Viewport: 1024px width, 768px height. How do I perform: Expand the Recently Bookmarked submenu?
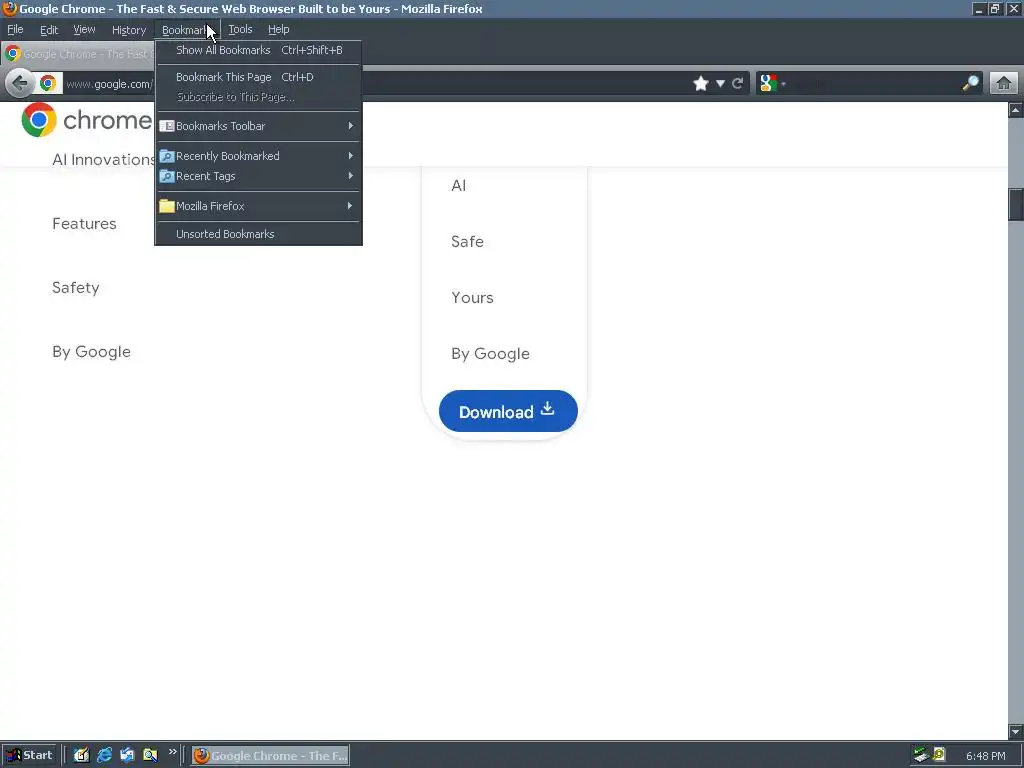(259, 156)
